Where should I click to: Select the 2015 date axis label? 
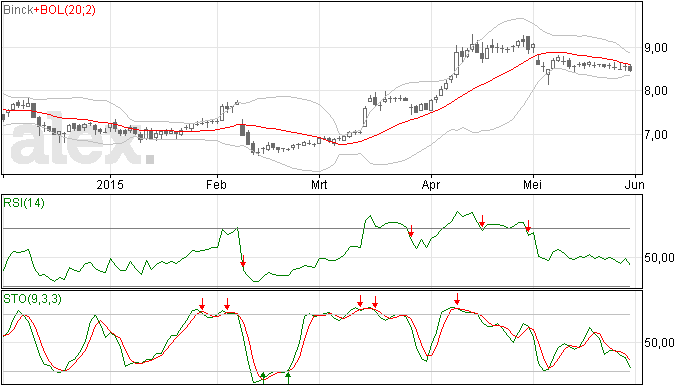(x=110, y=184)
